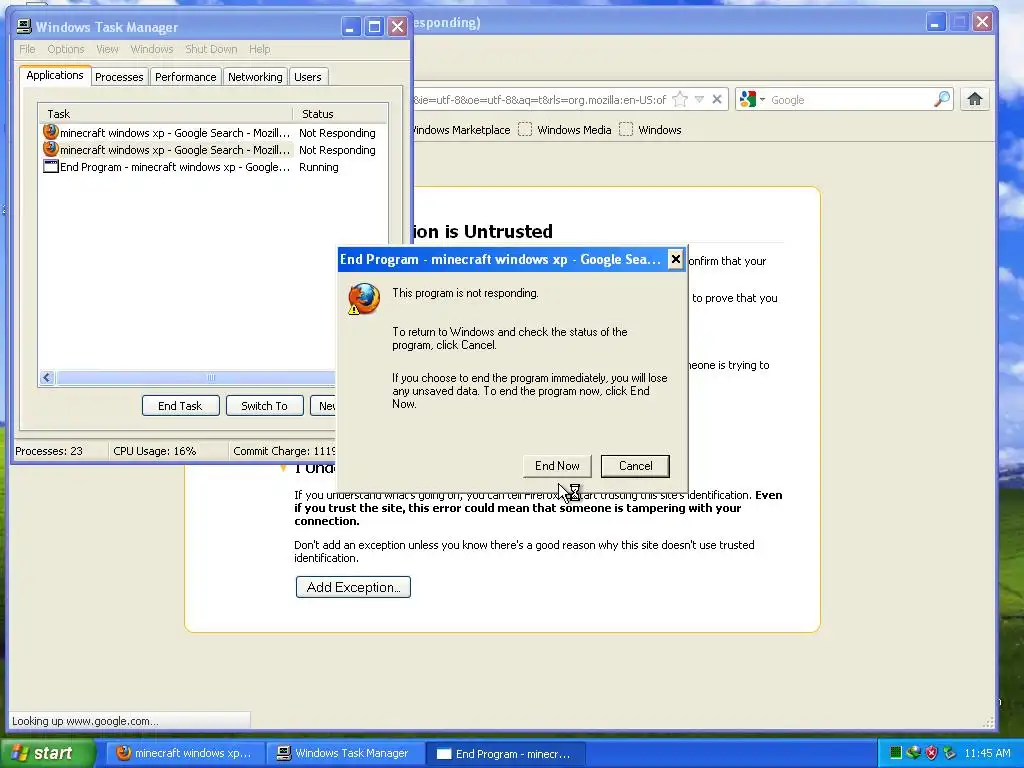Open the Applications tab
This screenshot has height=768, width=1024.
pos(55,75)
